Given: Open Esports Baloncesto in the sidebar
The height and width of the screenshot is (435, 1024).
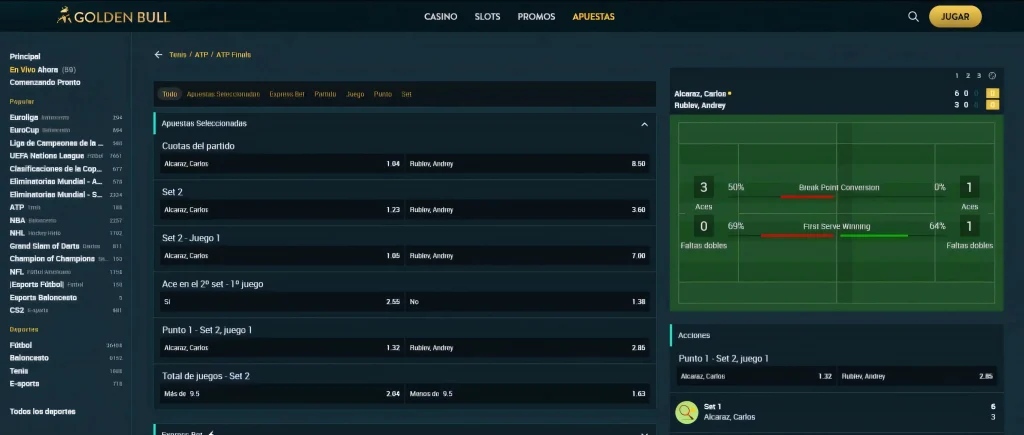Looking at the screenshot, I should 65,297.
